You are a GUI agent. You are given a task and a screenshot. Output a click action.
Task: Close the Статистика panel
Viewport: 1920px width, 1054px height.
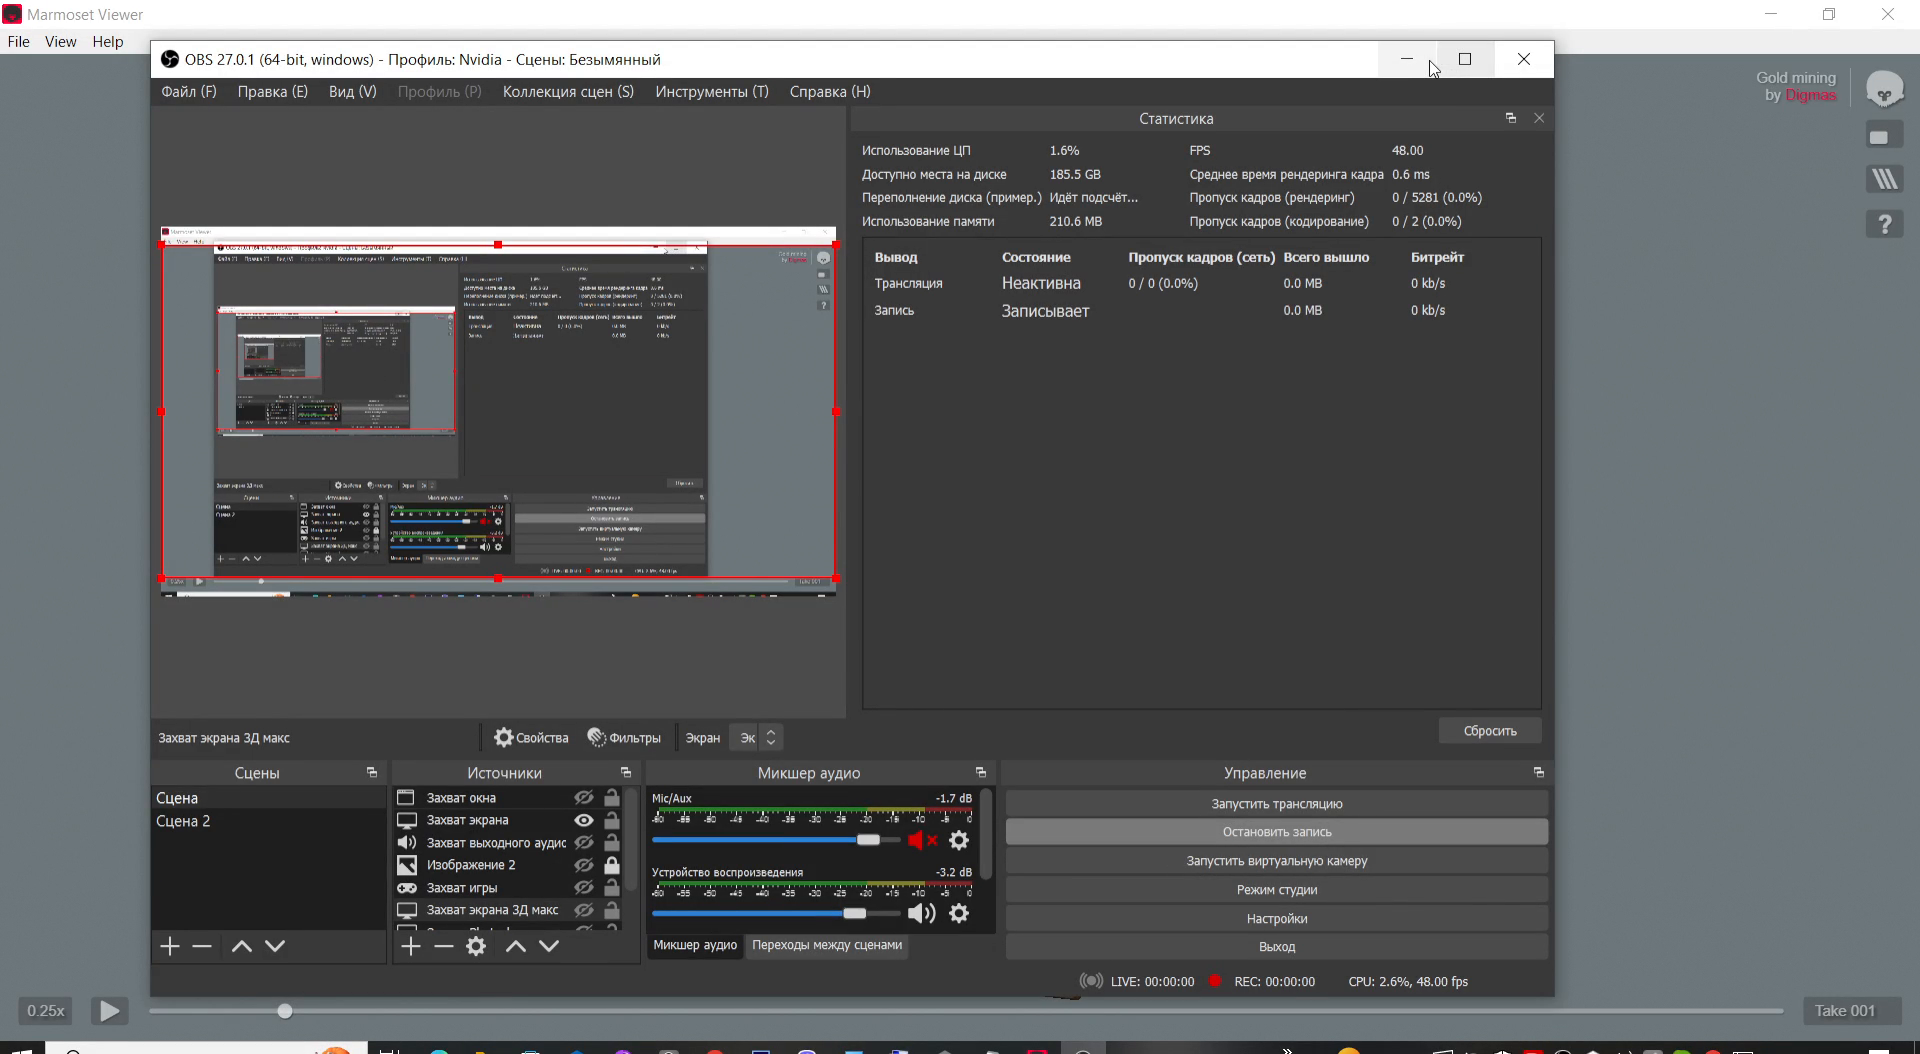tap(1539, 118)
